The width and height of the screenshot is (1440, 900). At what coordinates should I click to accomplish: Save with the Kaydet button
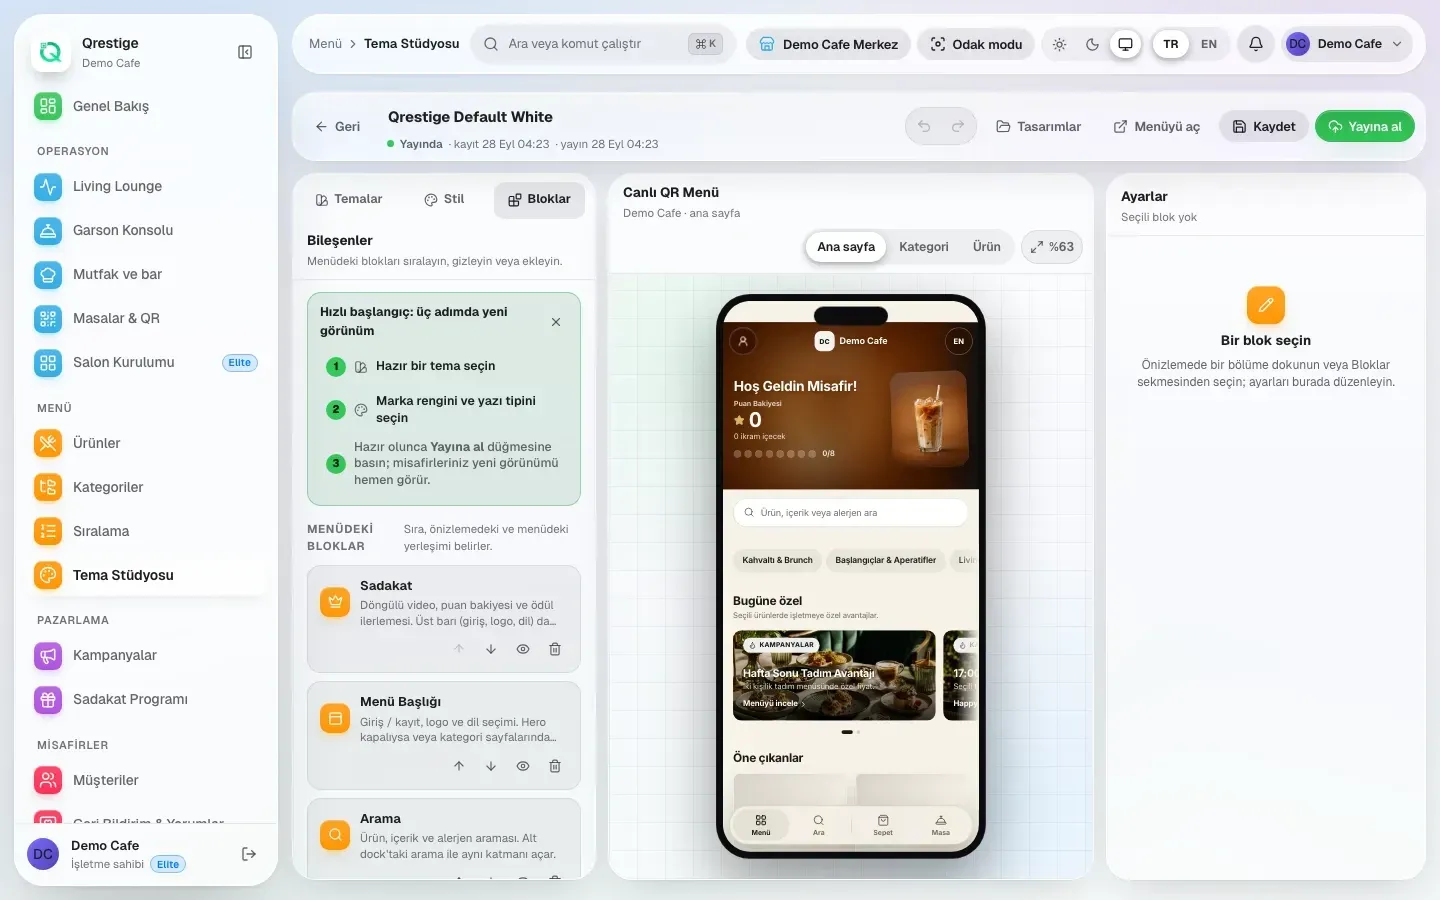point(1264,126)
